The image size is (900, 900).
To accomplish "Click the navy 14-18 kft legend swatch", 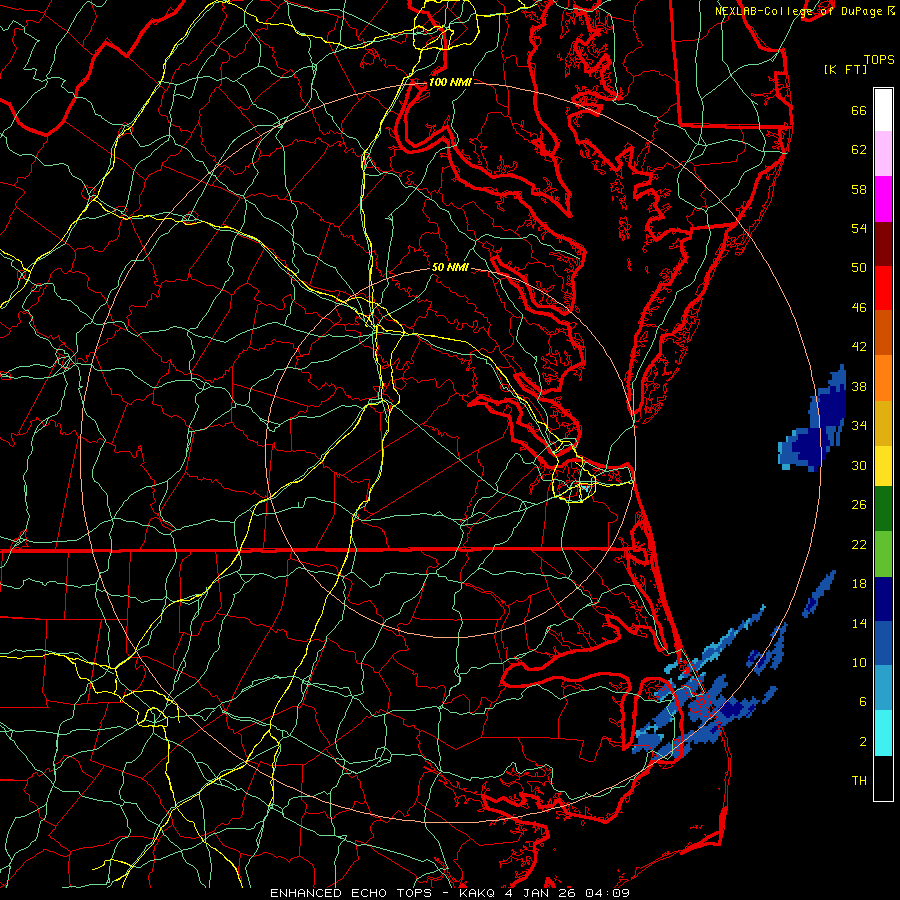I will [x=883, y=599].
